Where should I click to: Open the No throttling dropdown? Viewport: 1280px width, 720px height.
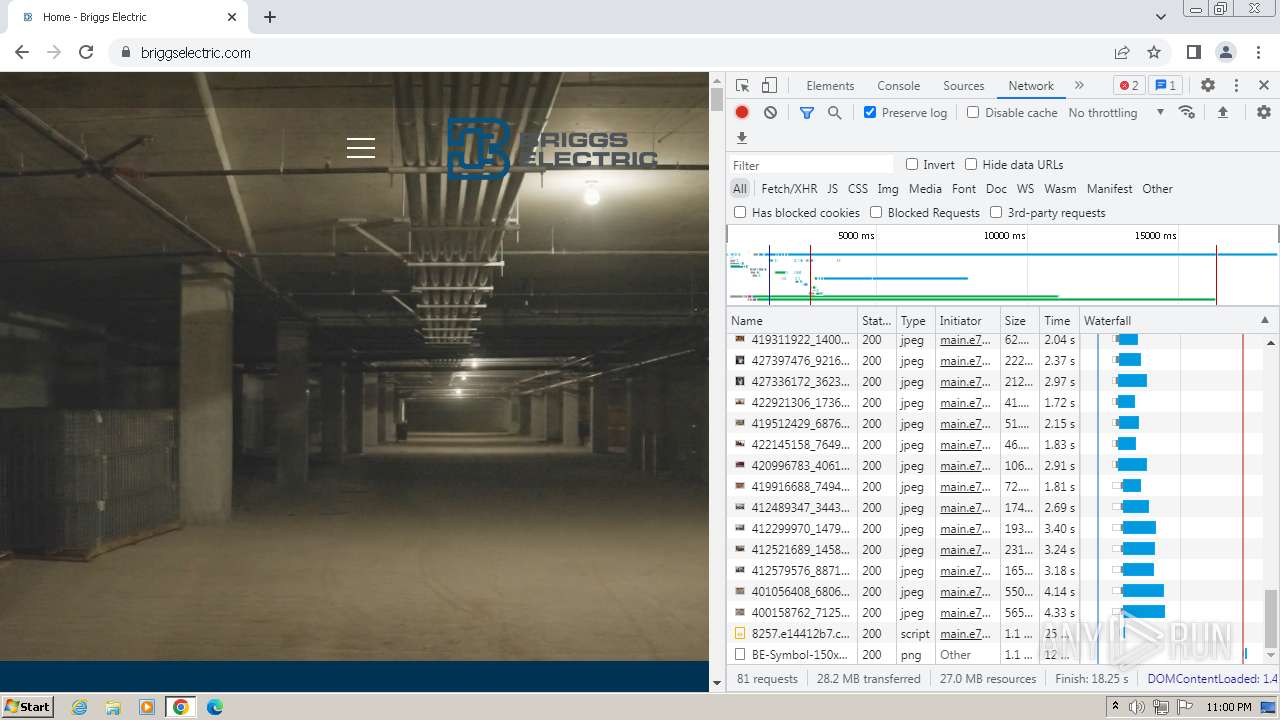[1116, 113]
